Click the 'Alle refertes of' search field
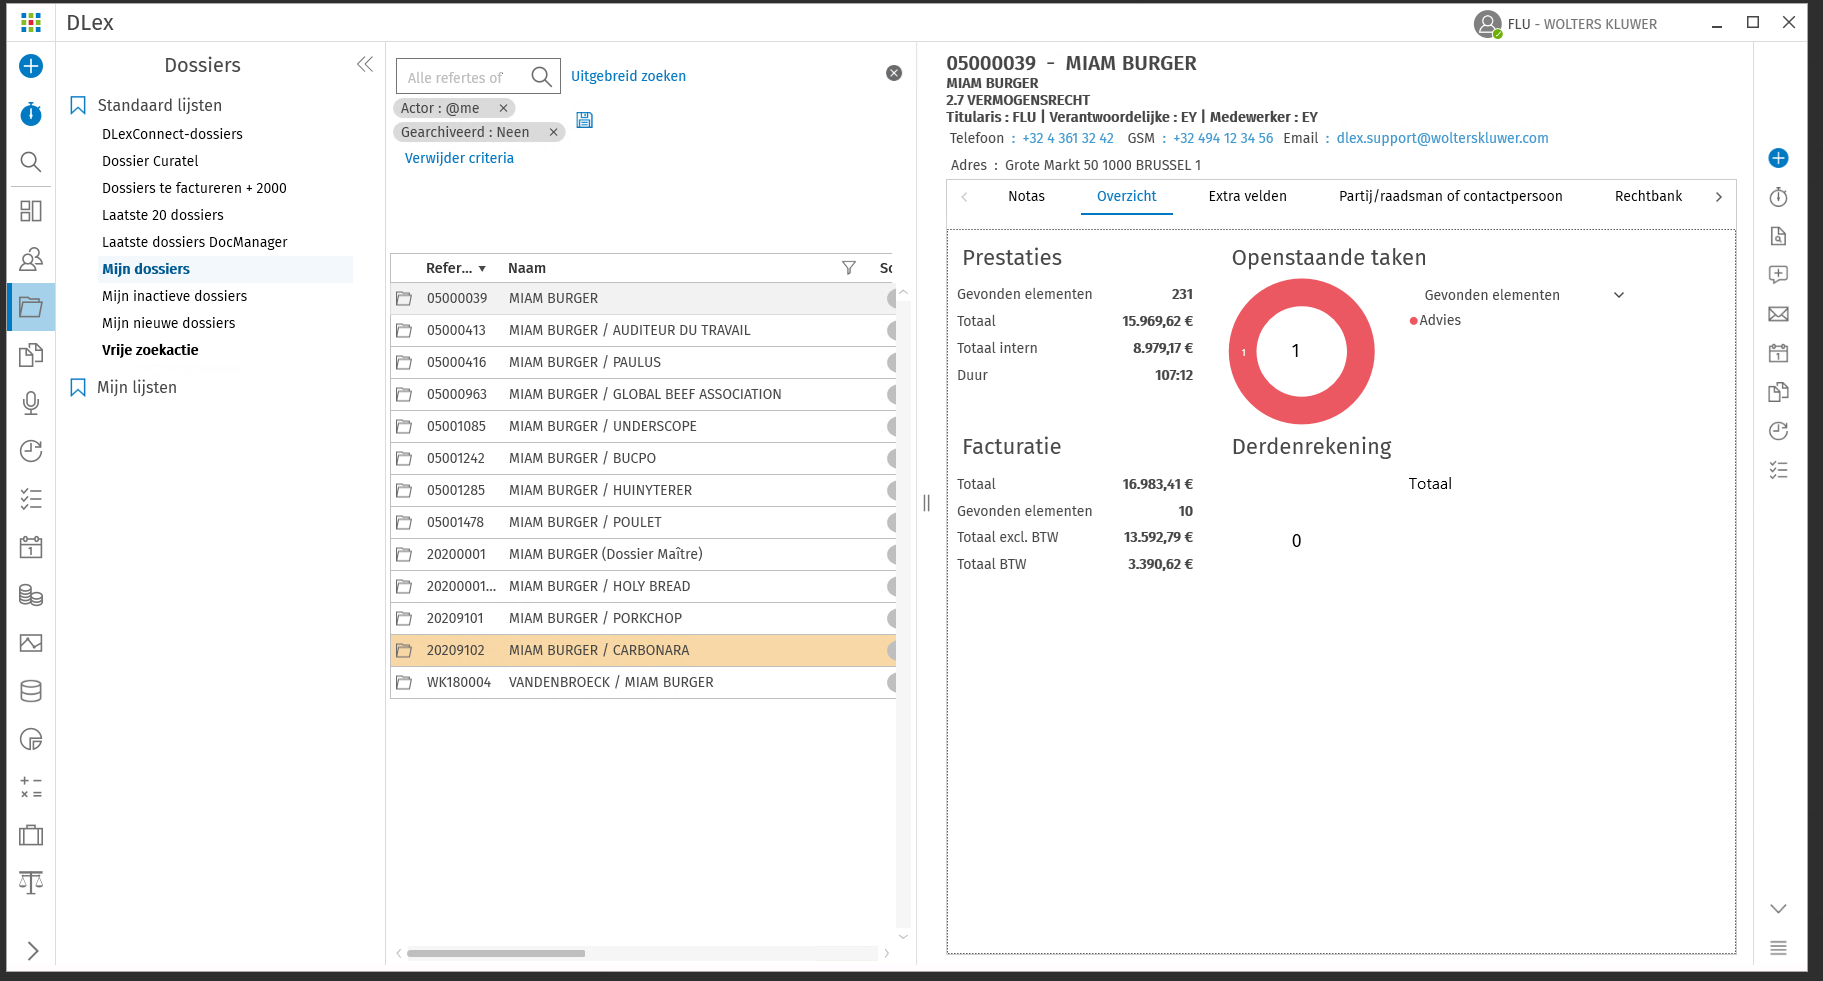The height and width of the screenshot is (981, 1823). click(462, 77)
